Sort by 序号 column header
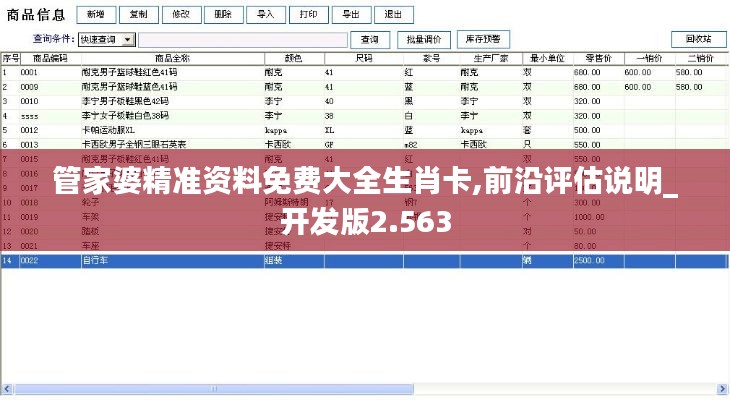730x400 pixels. [11, 58]
